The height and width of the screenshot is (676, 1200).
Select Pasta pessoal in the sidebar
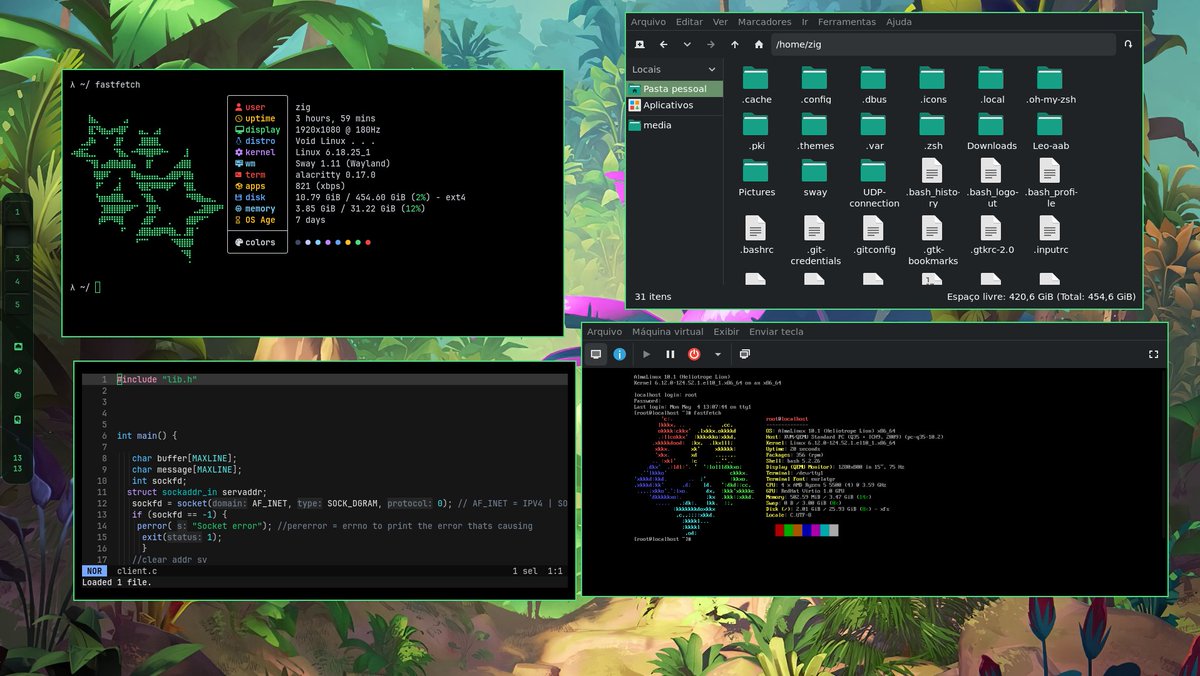tap(675, 89)
